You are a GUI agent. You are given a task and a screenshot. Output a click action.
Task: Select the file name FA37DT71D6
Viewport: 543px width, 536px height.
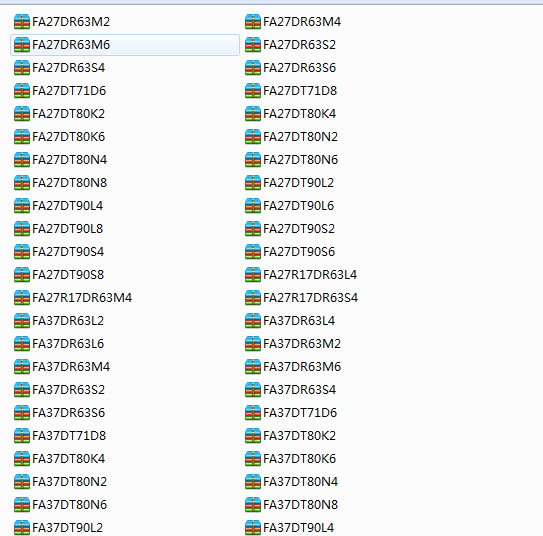tap(300, 413)
